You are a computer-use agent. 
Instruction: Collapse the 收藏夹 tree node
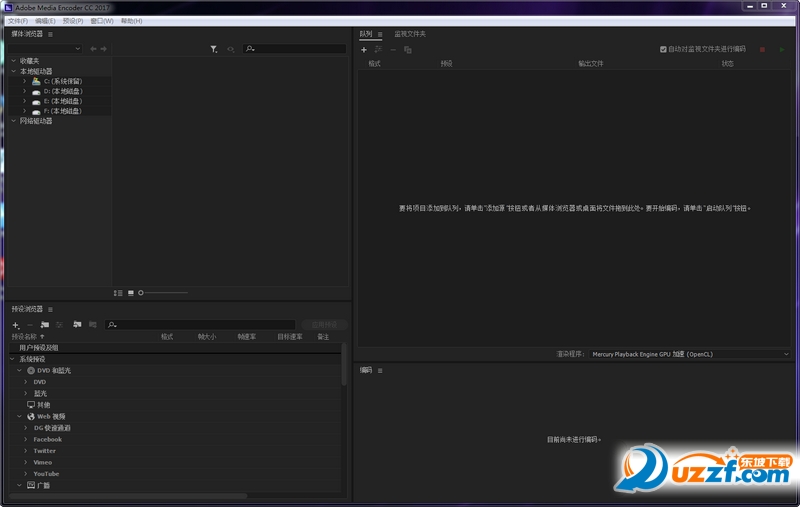pos(14,61)
